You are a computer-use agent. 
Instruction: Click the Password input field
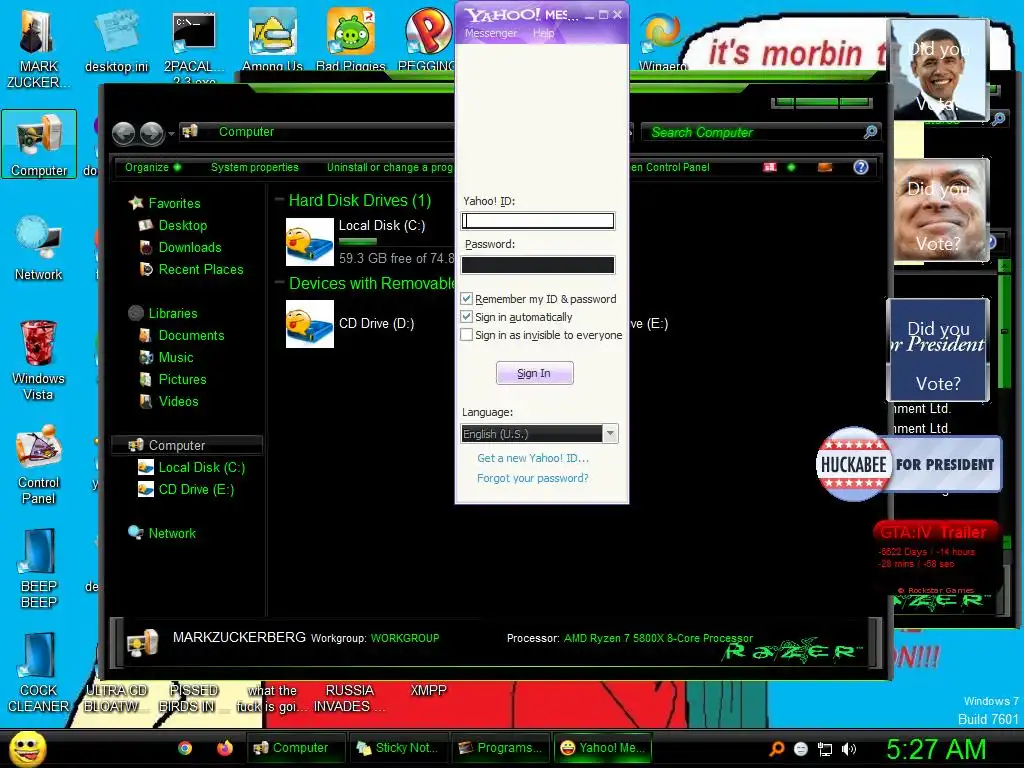pyautogui.click(x=537, y=264)
